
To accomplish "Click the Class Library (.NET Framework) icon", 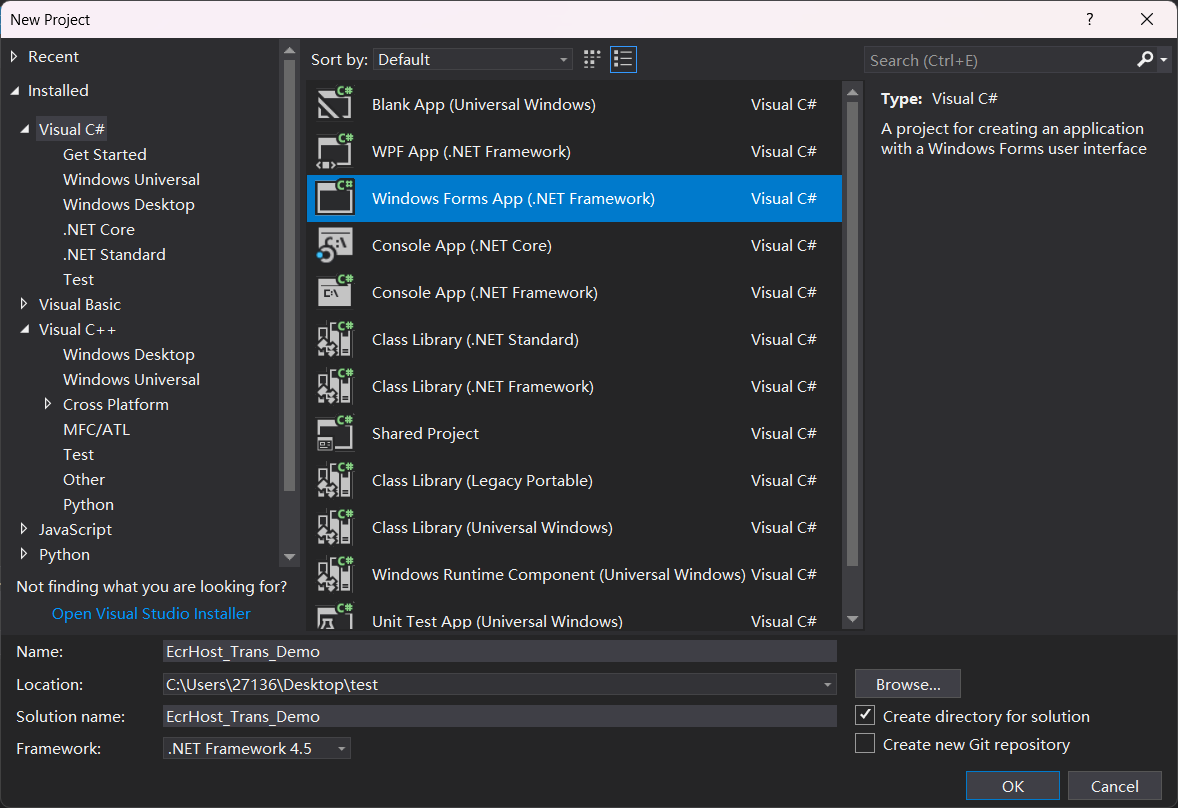I will click(335, 386).
